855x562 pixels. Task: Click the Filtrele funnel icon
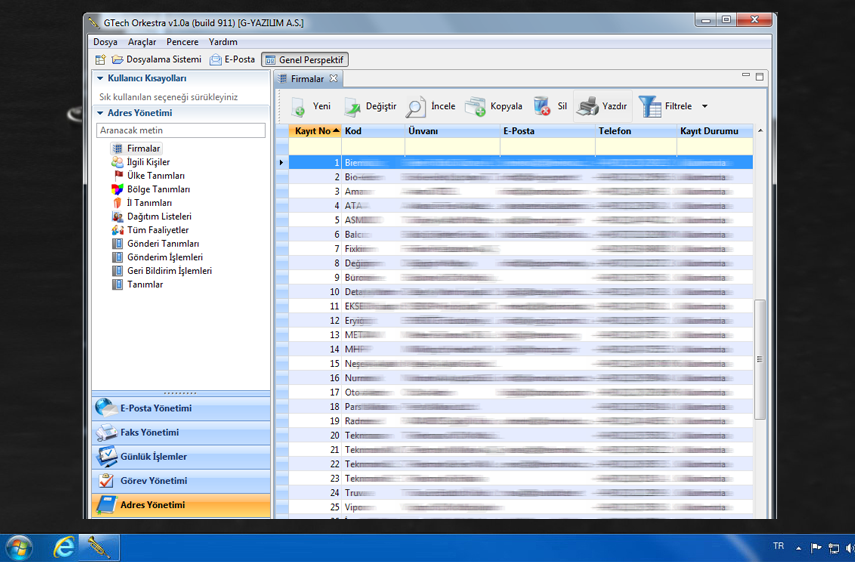point(650,106)
